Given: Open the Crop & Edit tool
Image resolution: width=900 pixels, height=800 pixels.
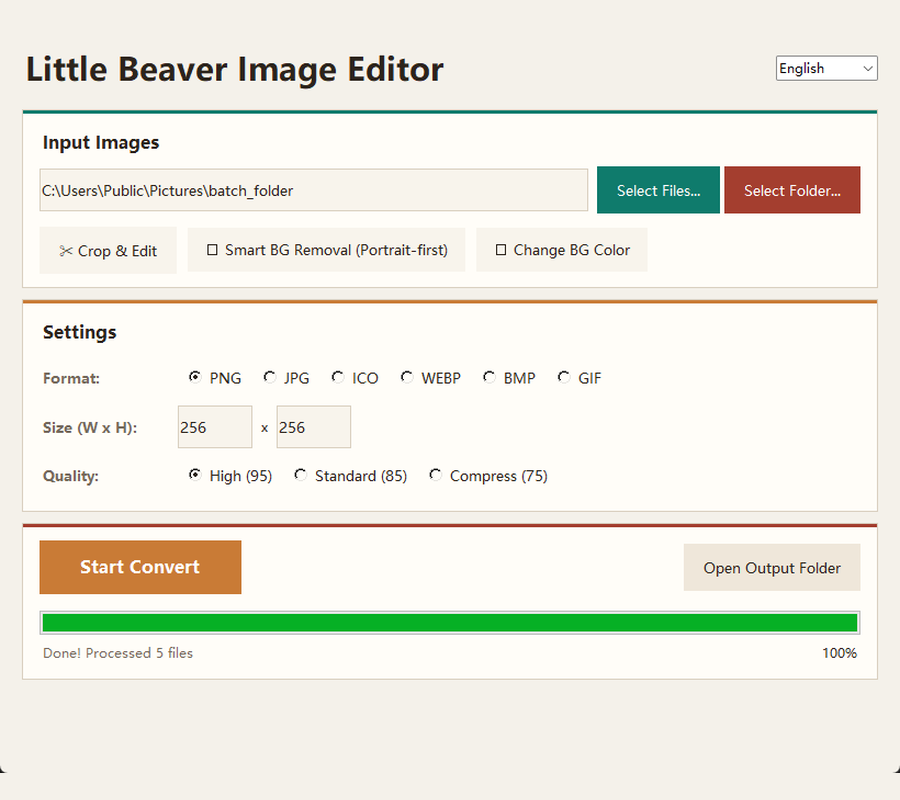Looking at the screenshot, I should coord(108,250).
